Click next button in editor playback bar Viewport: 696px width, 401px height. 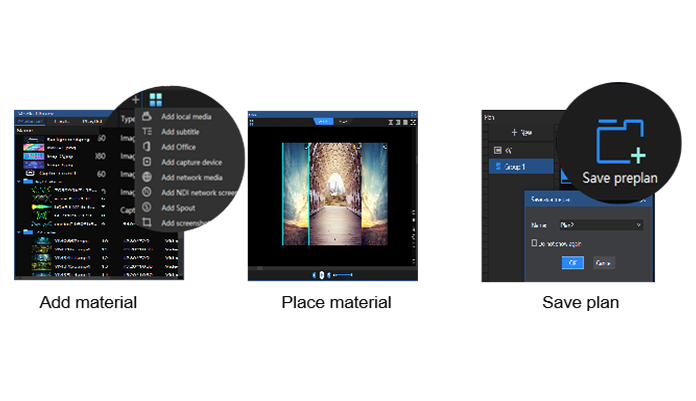coord(329,275)
